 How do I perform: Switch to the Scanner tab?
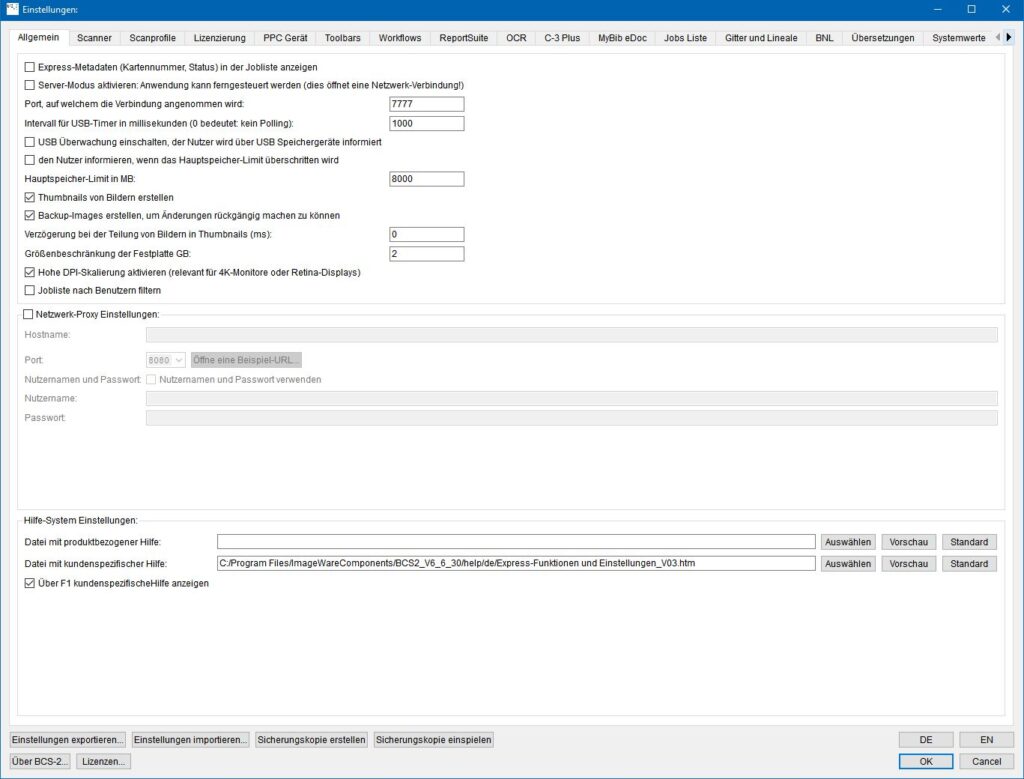(x=94, y=38)
